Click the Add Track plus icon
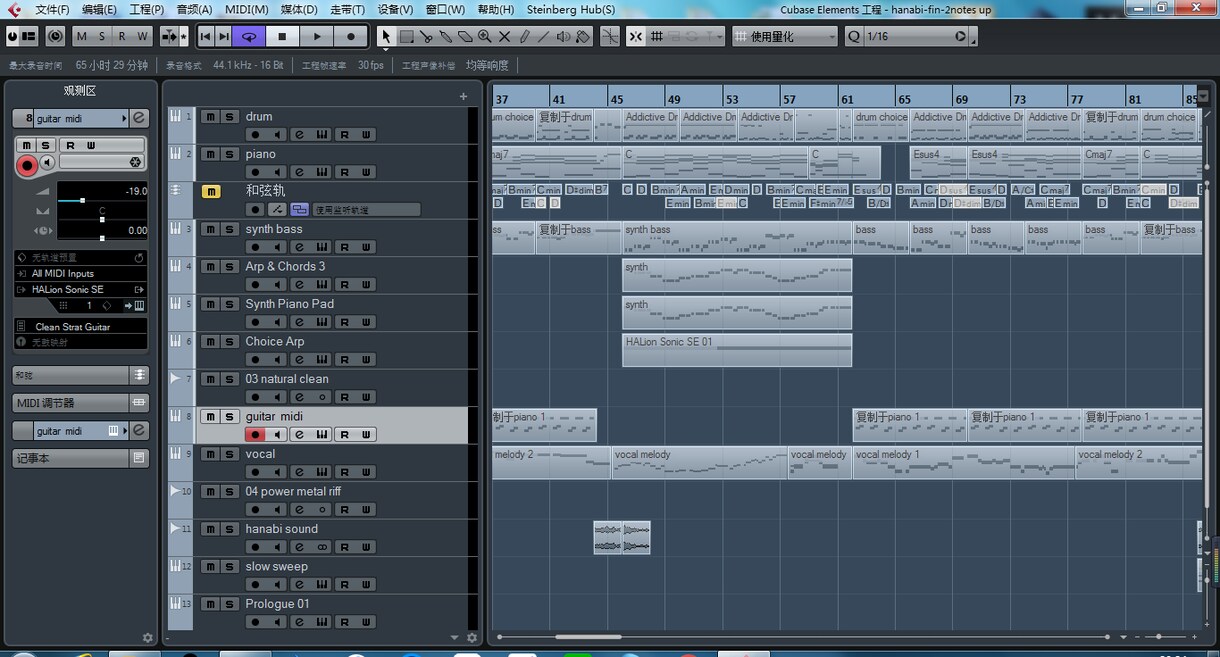Screen dimensions: 1220x657 pos(463,96)
